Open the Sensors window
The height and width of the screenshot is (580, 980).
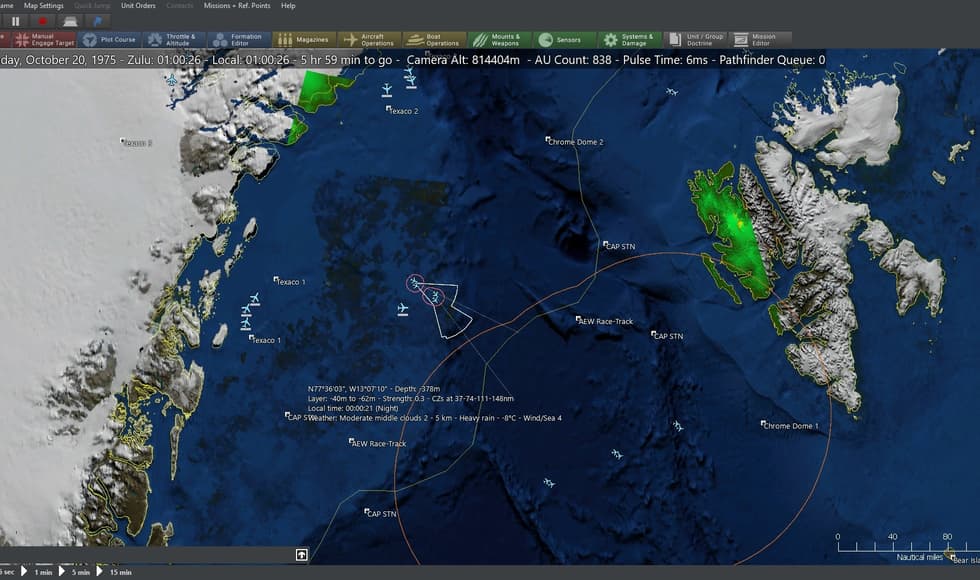pyautogui.click(x=564, y=39)
